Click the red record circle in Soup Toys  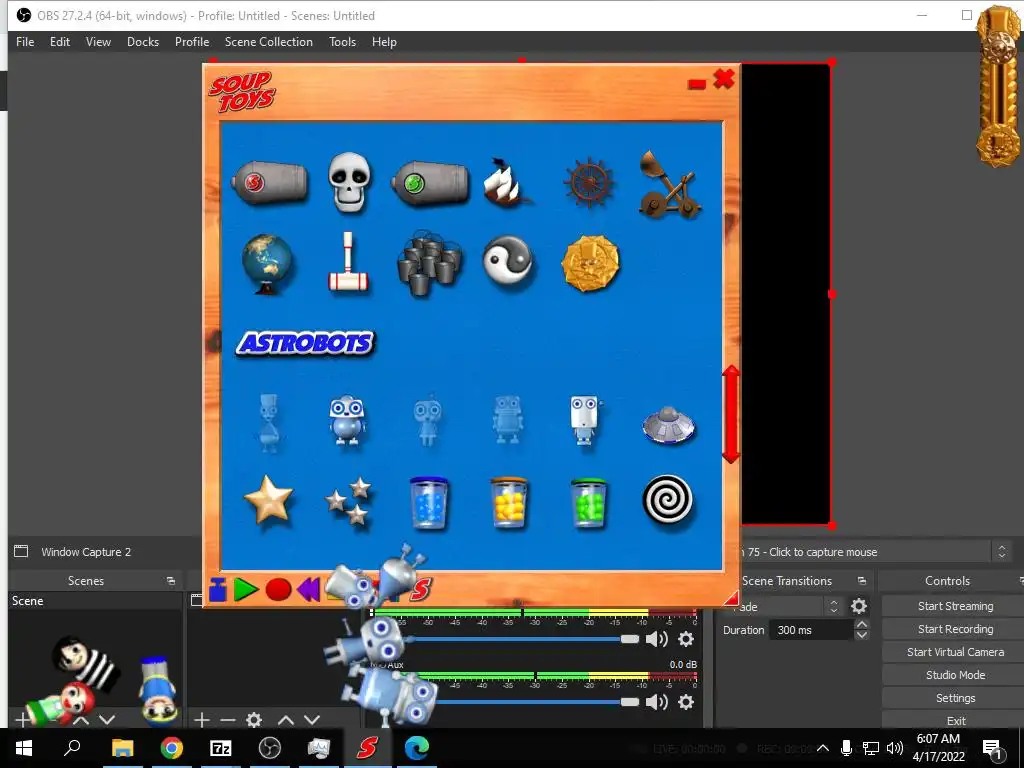tap(278, 589)
